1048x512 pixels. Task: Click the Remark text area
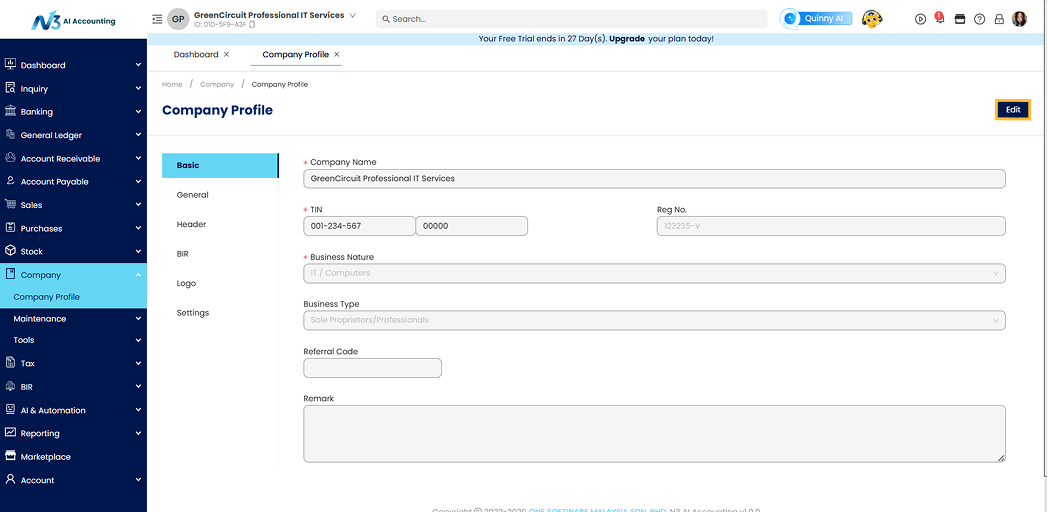point(654,434)
